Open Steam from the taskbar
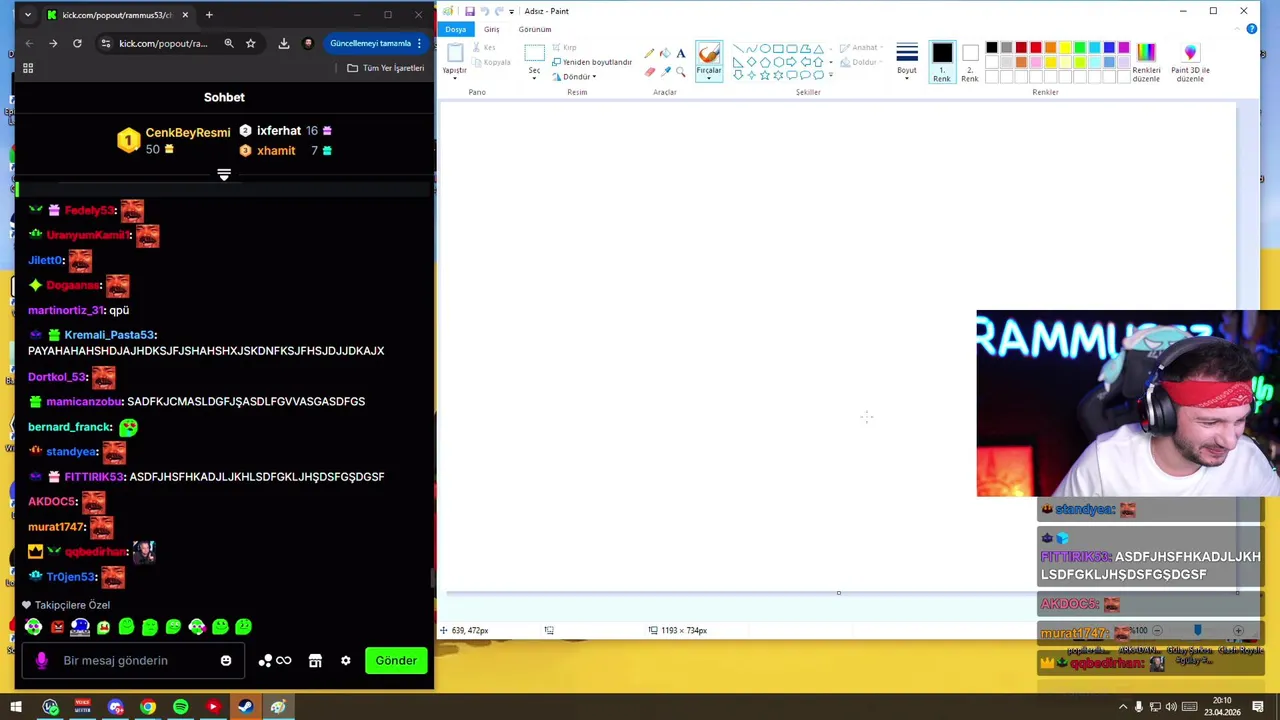Image resolution: width=1280 pixels, height=720 pixels. [x=245, y=707]
